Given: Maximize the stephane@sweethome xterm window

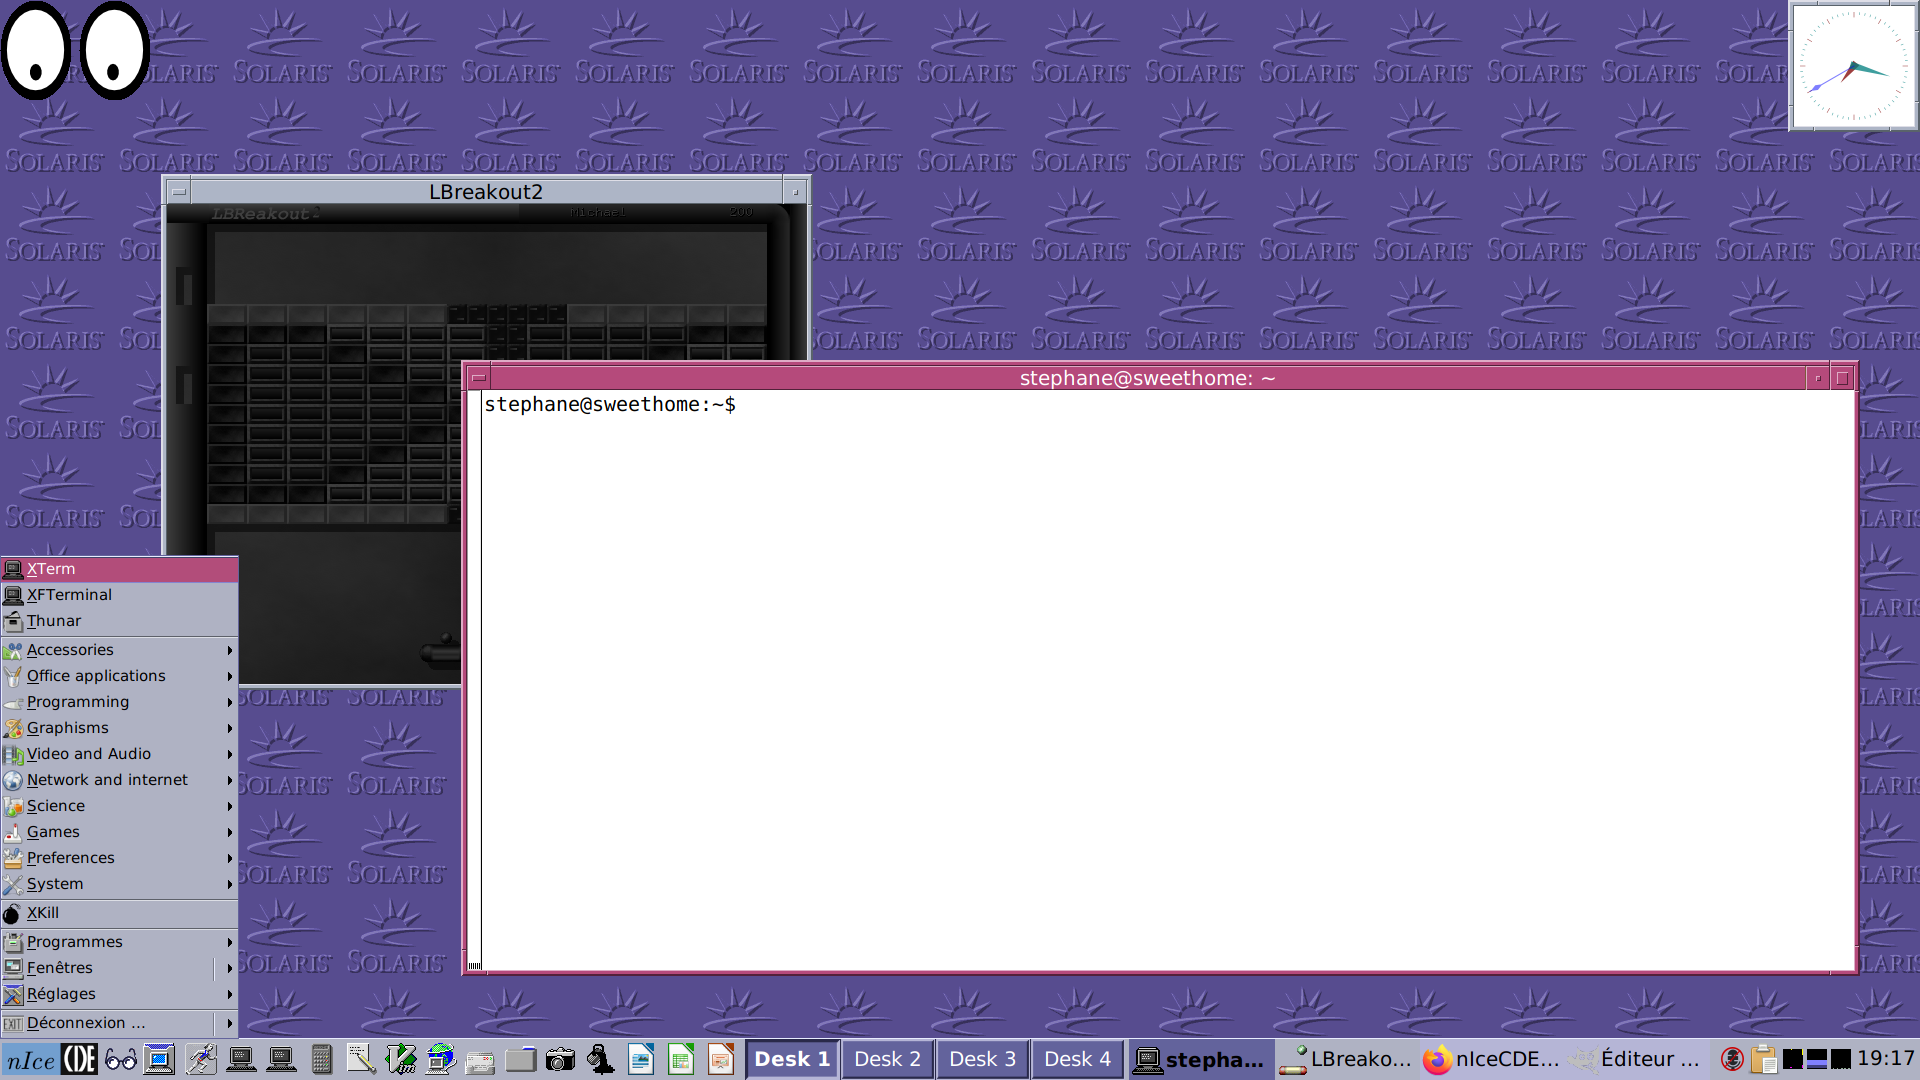Looking at the screenshot, I should [1842, 378].
